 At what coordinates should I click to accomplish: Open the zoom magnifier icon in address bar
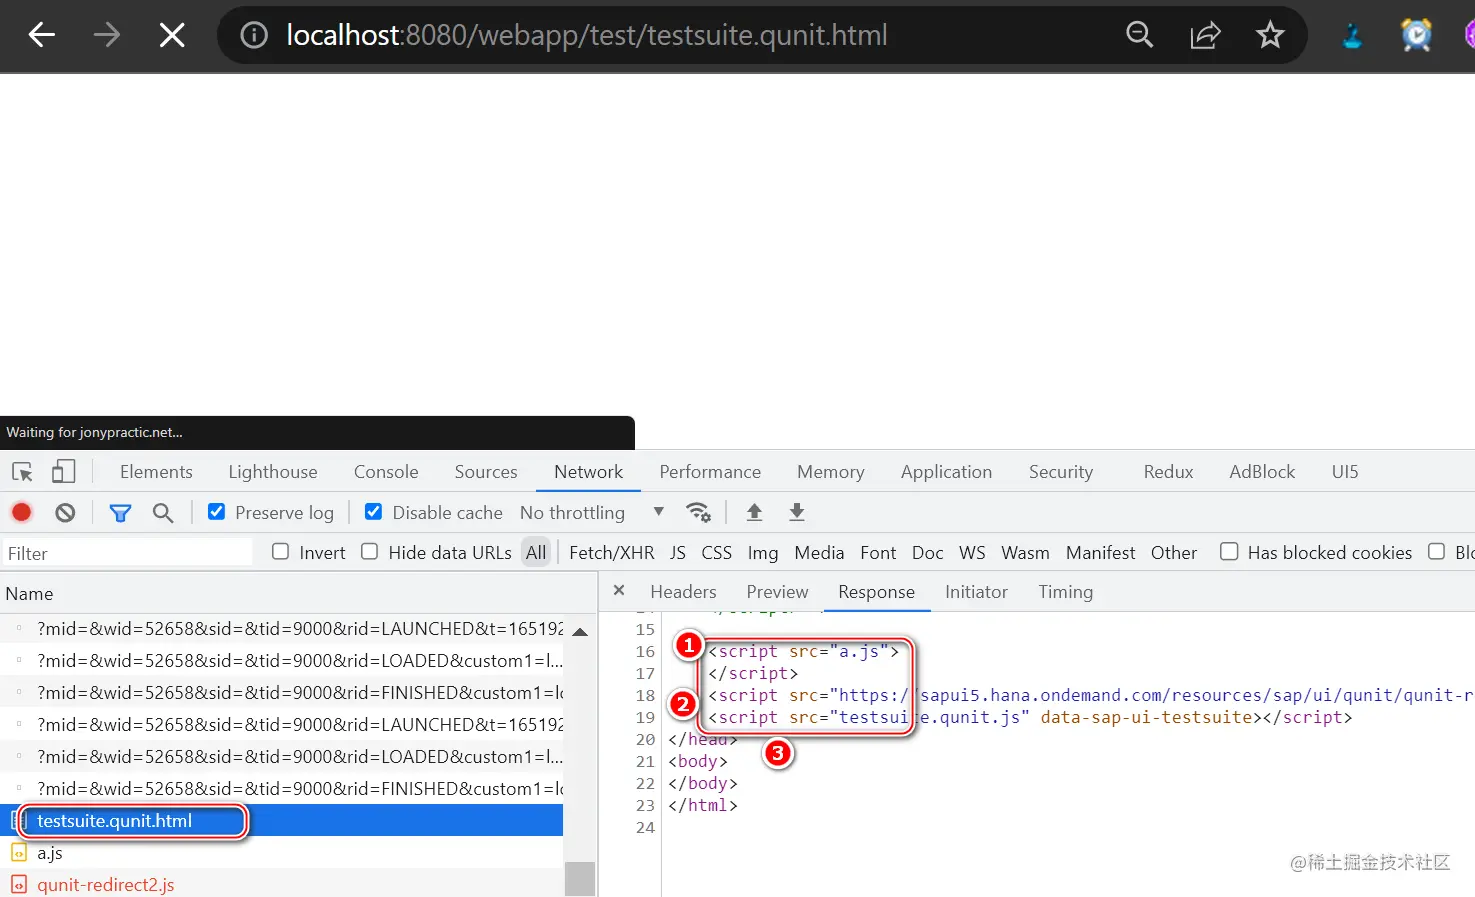[x=1139, y=35]
